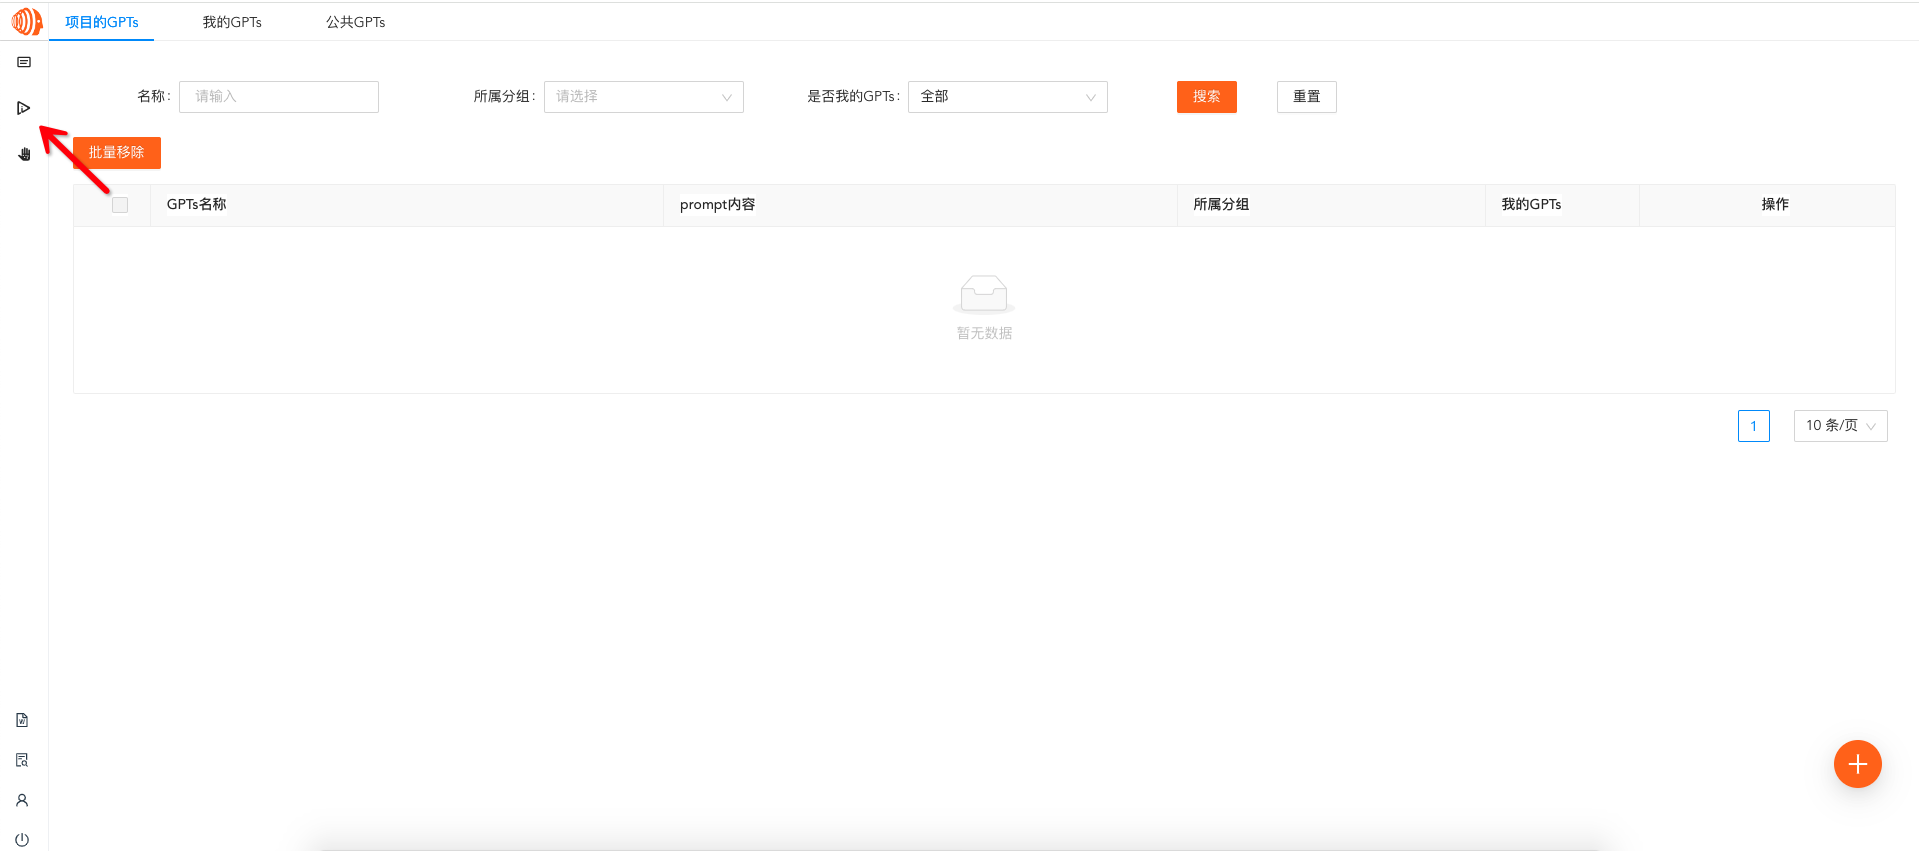This screenshot has height=851, width=1919.
Task: Focus the 名称 input field
Action: coord(279,97)
